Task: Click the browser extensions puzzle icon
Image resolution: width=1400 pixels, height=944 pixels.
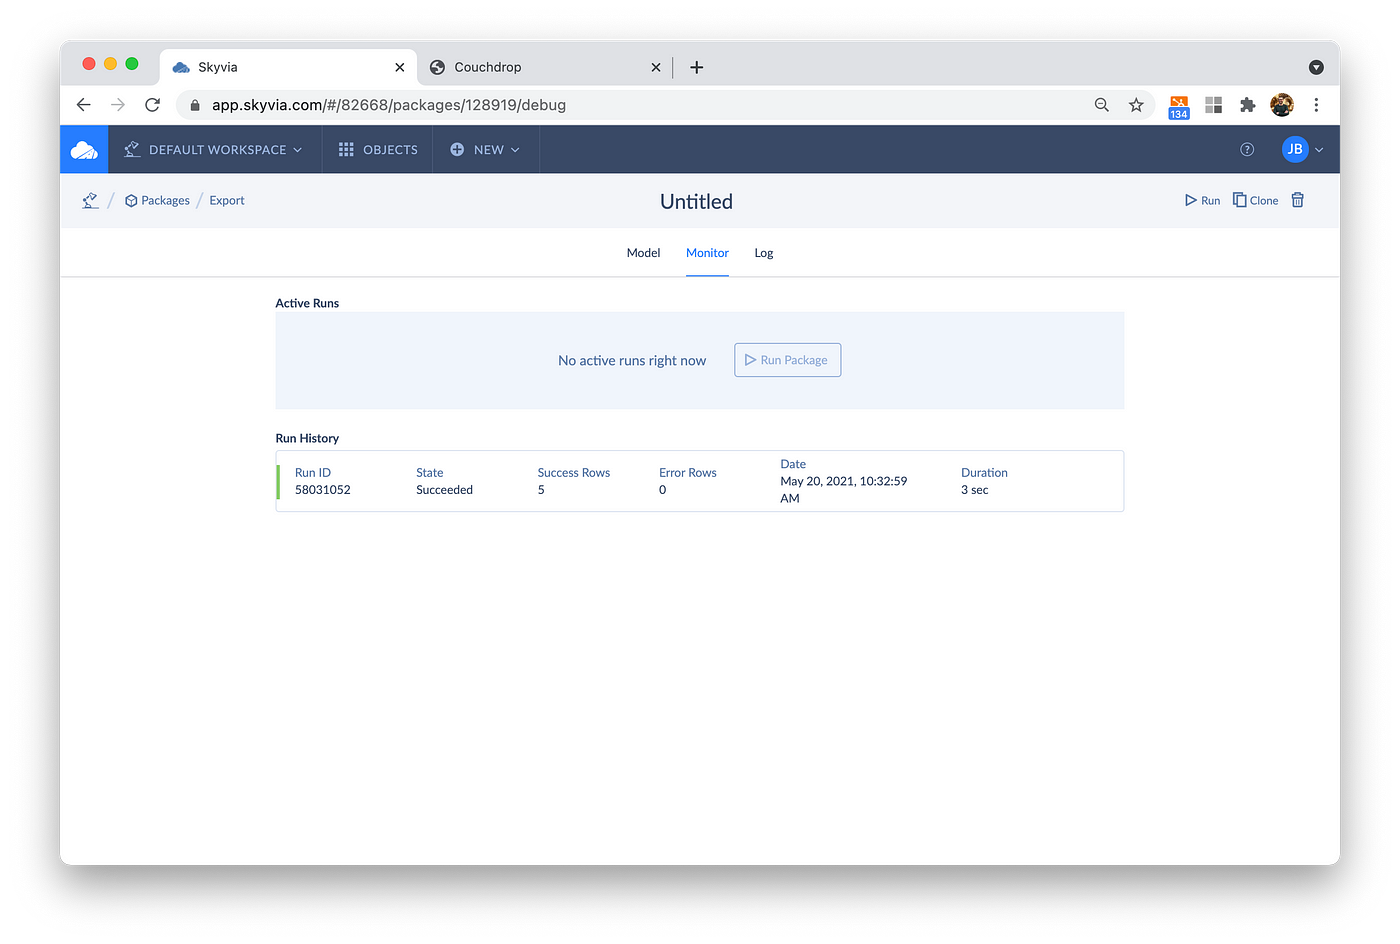Action: 1247,104
